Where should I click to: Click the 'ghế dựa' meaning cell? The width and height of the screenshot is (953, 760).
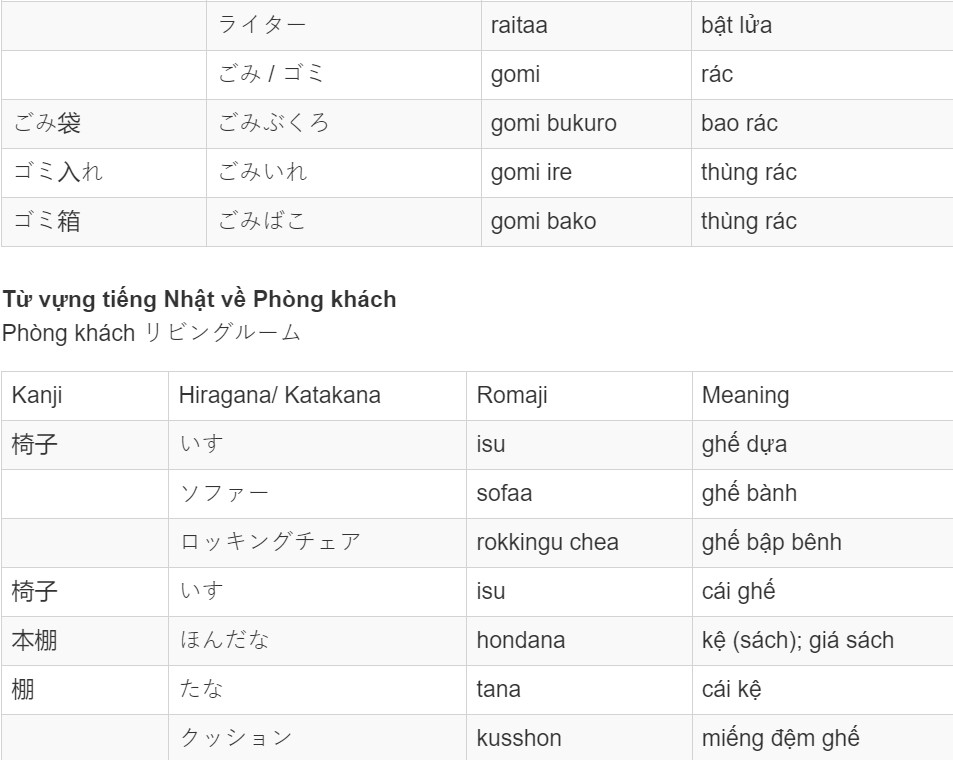tap(823, 444)
